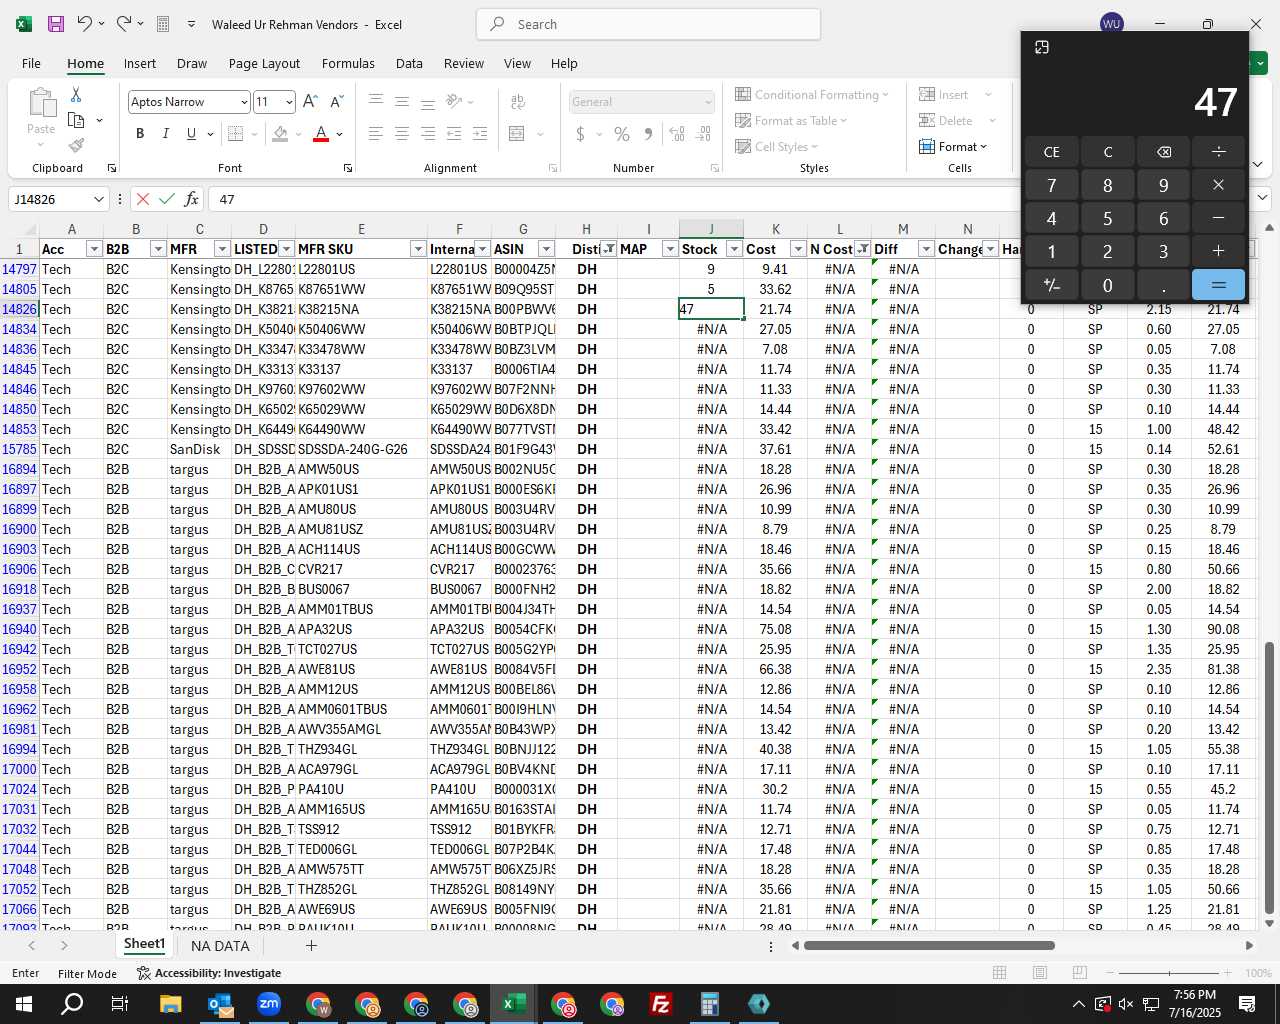Cancel formula entry with X icon
This screenshot has height=1024, width=1280.
(143, 199)
